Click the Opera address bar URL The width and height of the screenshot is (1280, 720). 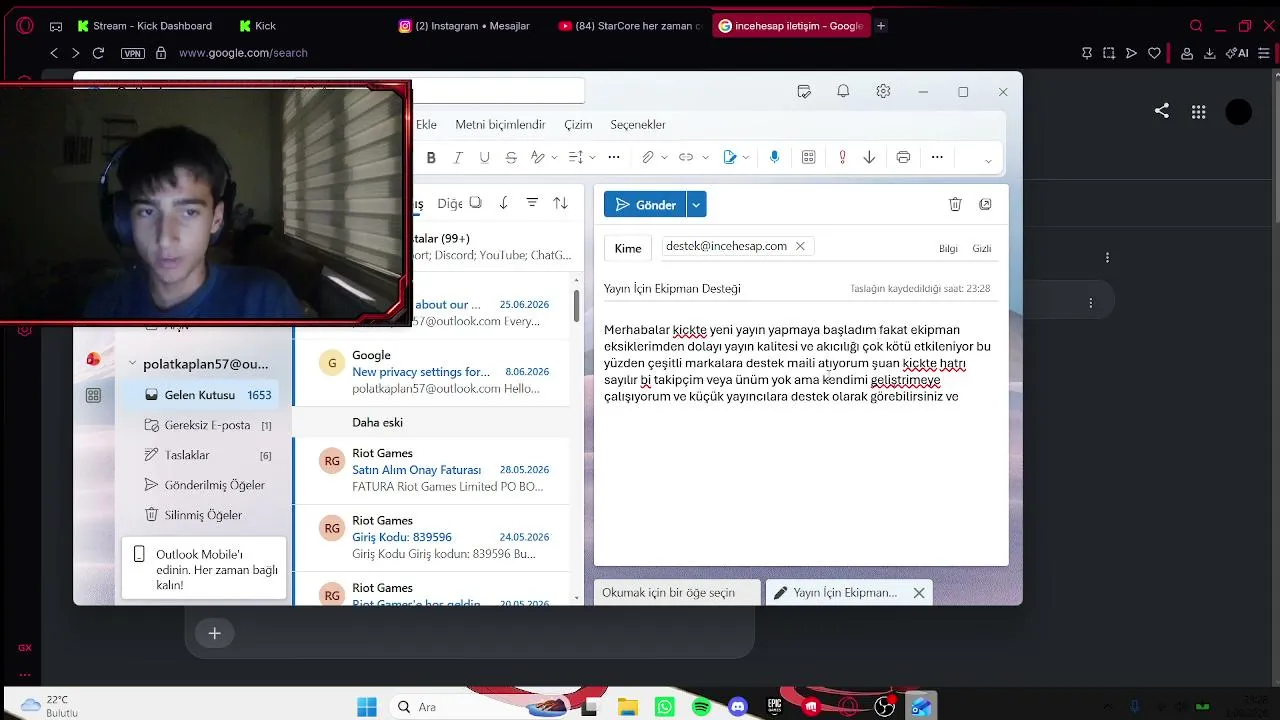(x=243, y=53)
